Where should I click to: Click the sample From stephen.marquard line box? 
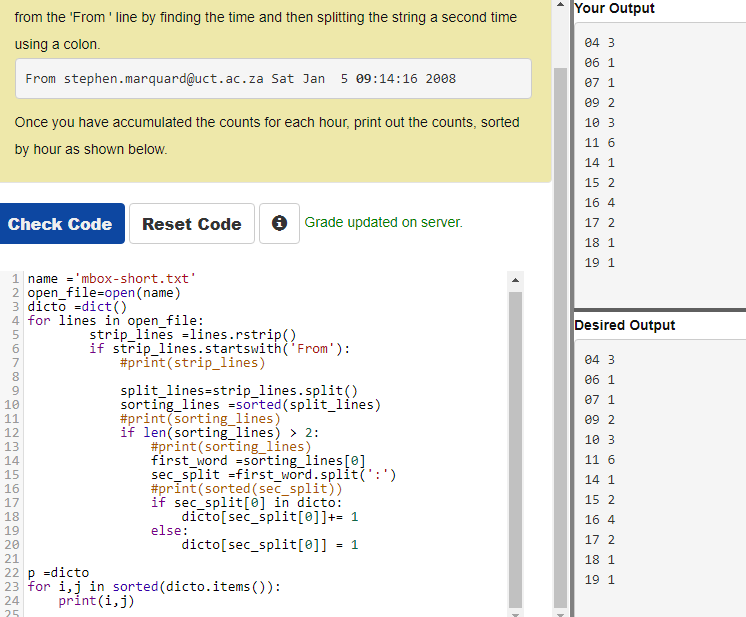tap(273, 78)
